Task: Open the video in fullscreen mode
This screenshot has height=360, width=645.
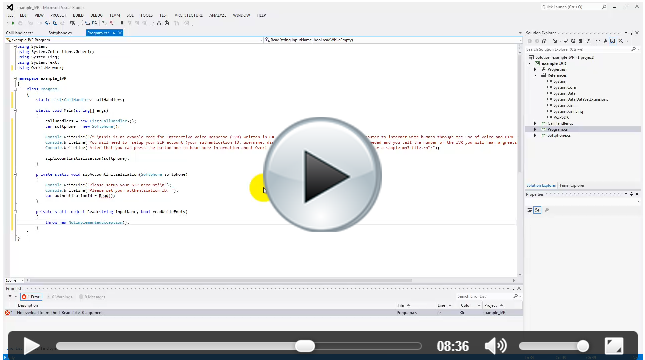Action: coord(614,346)
